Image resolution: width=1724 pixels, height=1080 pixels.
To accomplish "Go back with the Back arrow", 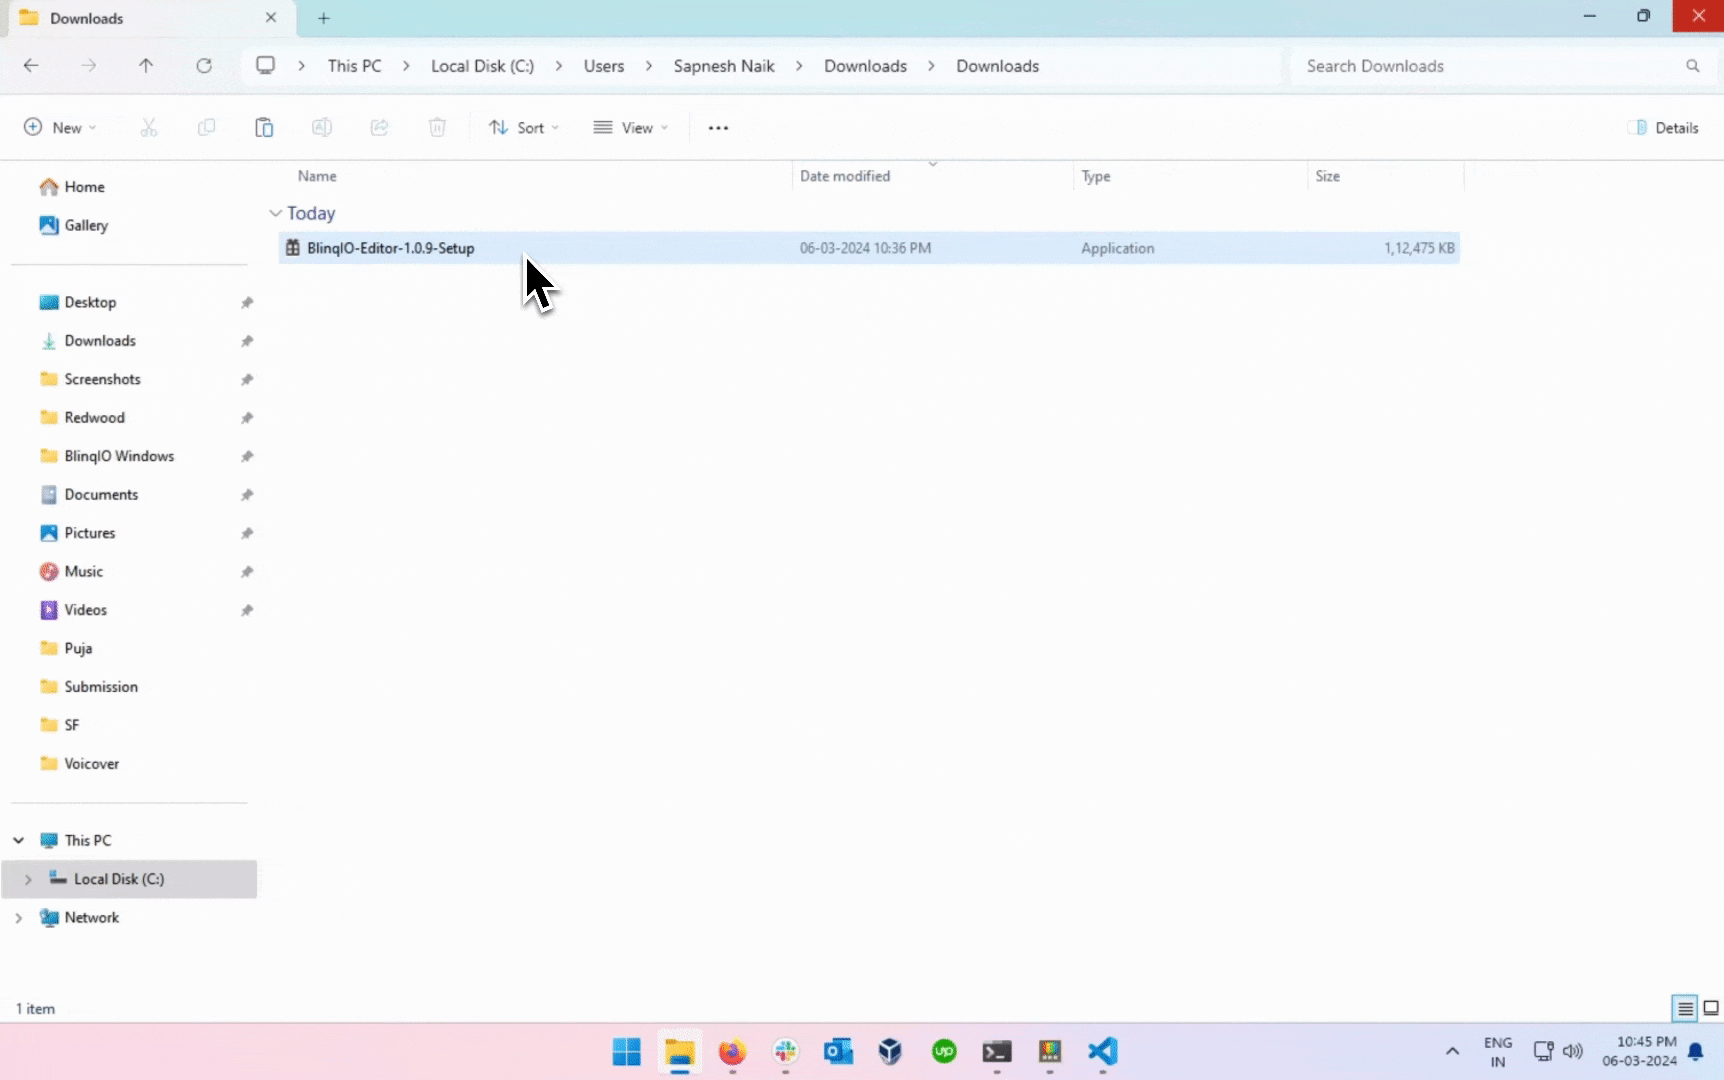I will (31, 66).
